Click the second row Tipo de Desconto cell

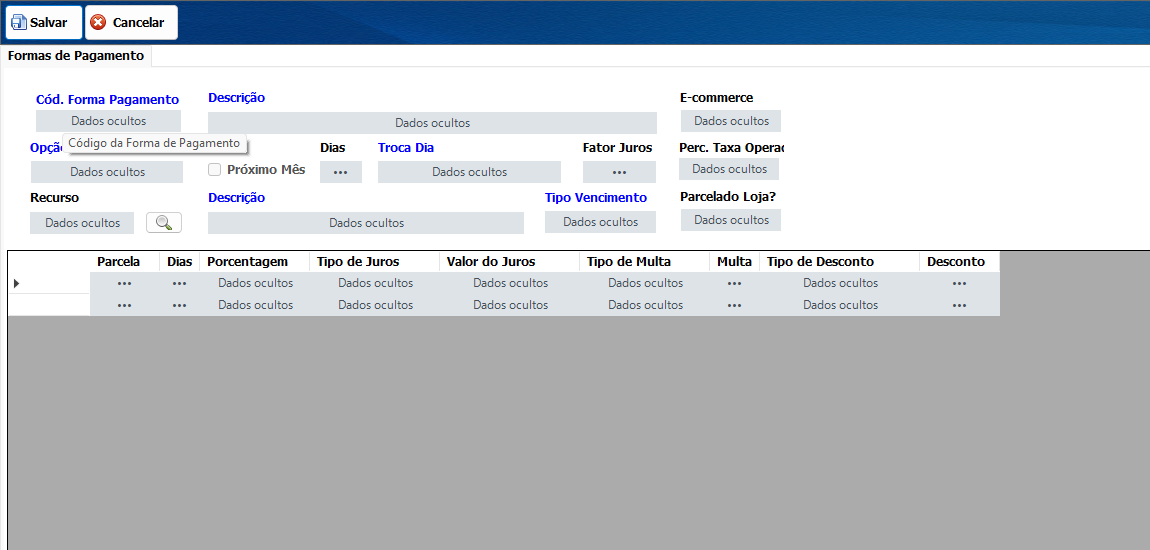click(x=840, y=305)
